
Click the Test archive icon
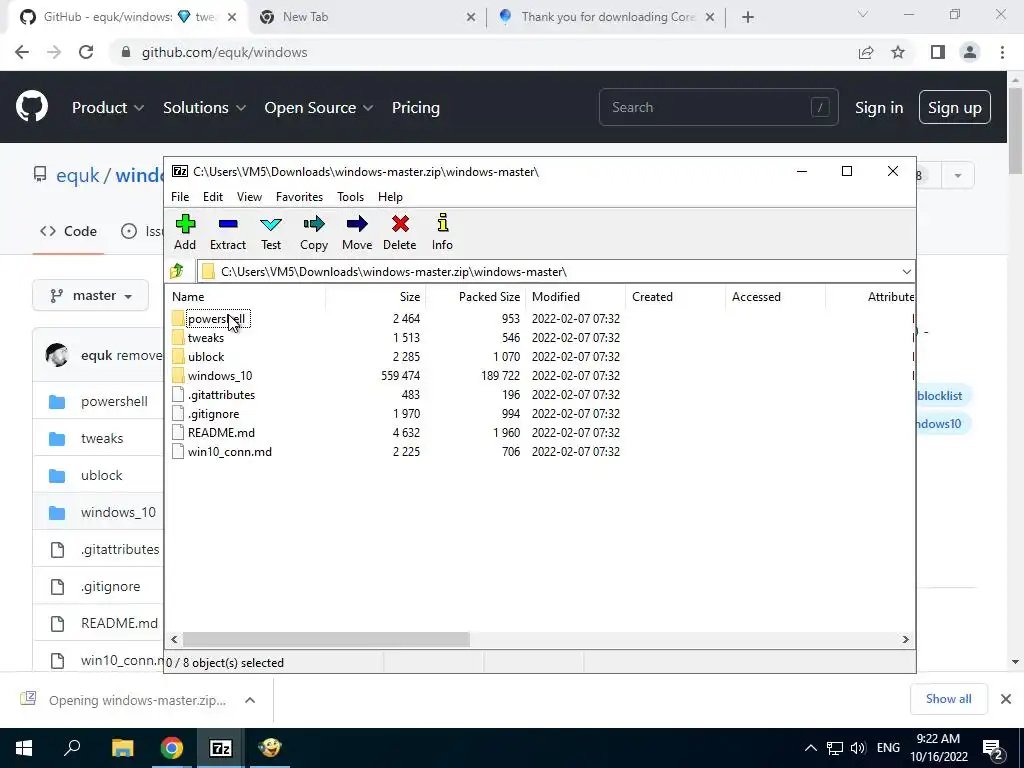point(271,232)
